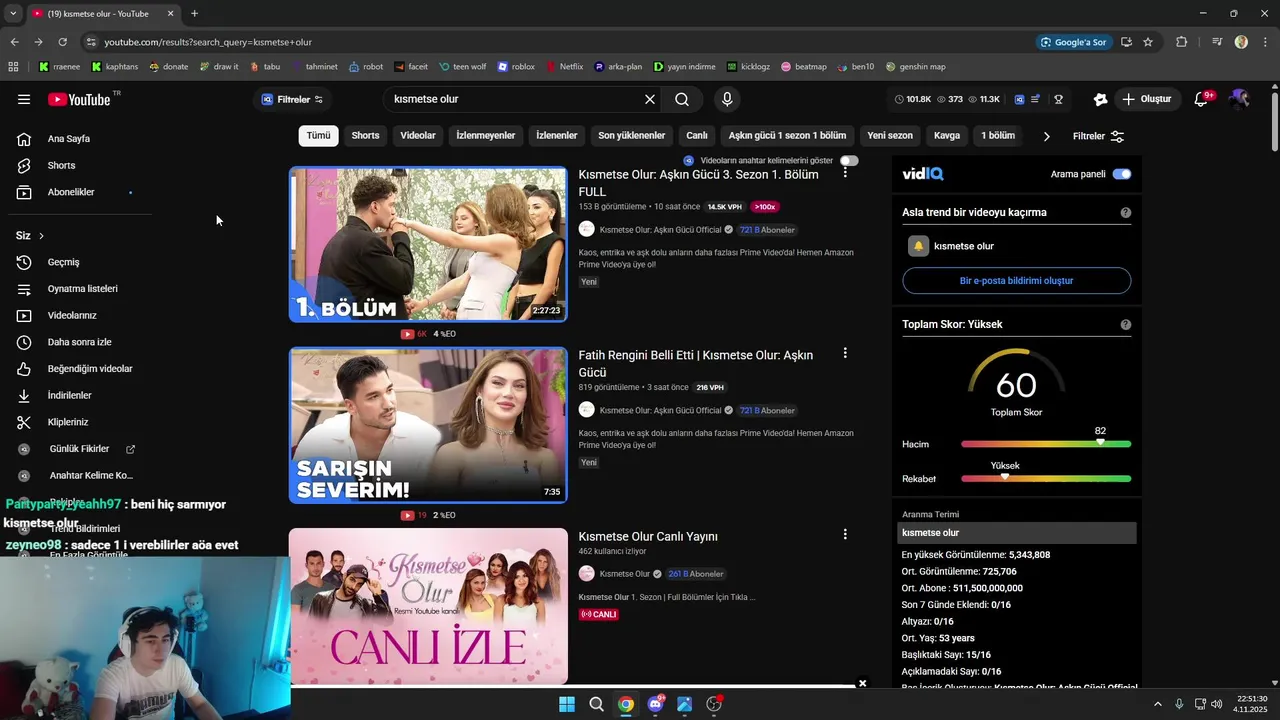Open Shorts in the sidebar
Screen dimensions: 1280x720
pos(61,165)
